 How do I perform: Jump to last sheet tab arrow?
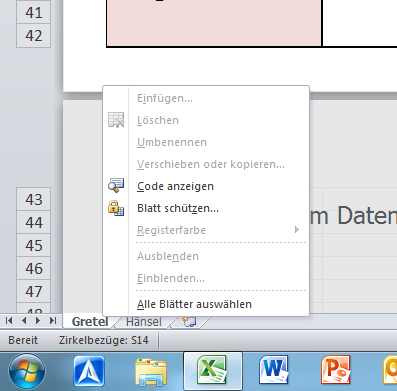point(53,321)
